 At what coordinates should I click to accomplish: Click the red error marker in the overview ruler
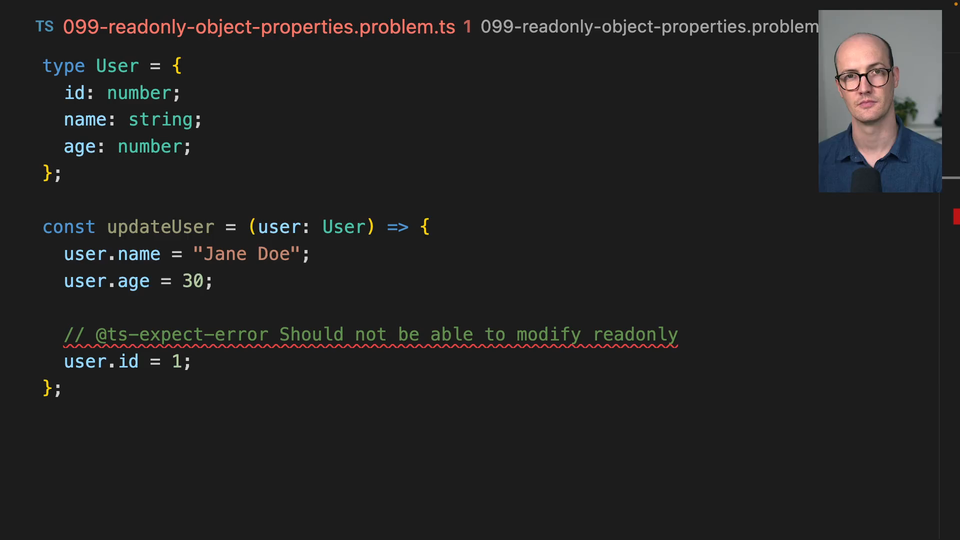(956, 216)
